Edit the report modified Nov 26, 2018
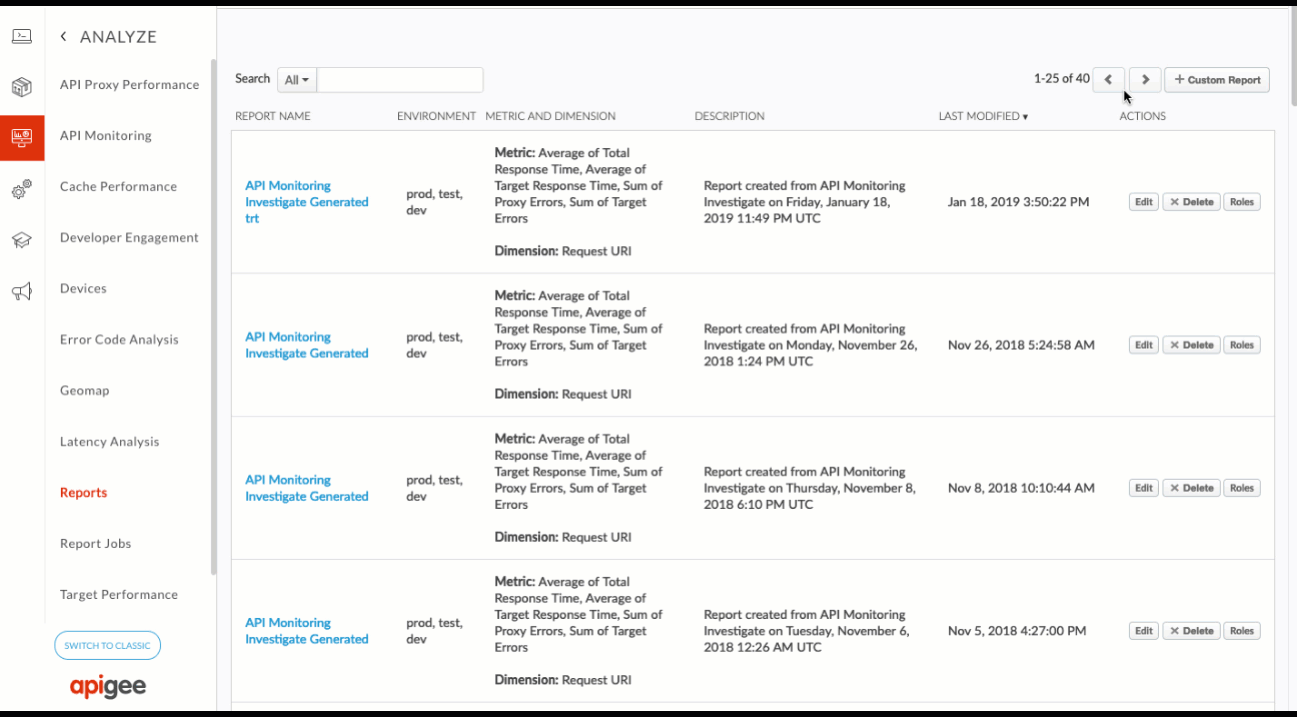The image size is (1297, 717). point(1144,345)
